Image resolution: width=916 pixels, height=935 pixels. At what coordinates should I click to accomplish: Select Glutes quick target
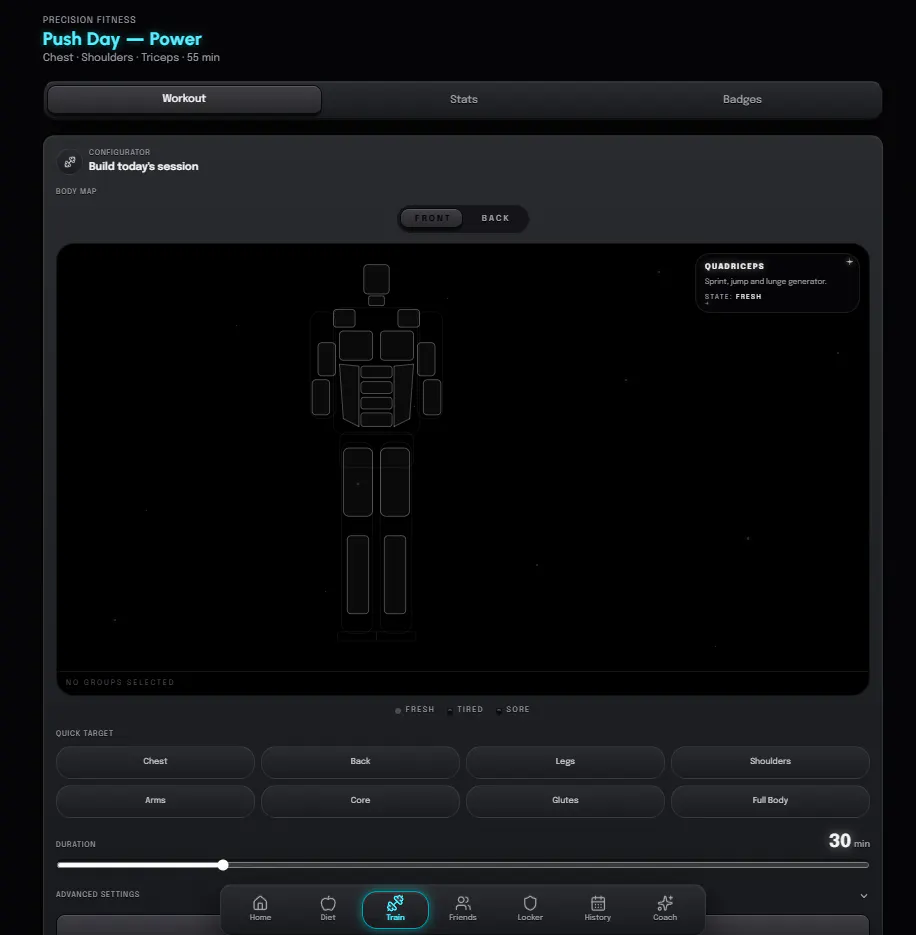(565, 800)
